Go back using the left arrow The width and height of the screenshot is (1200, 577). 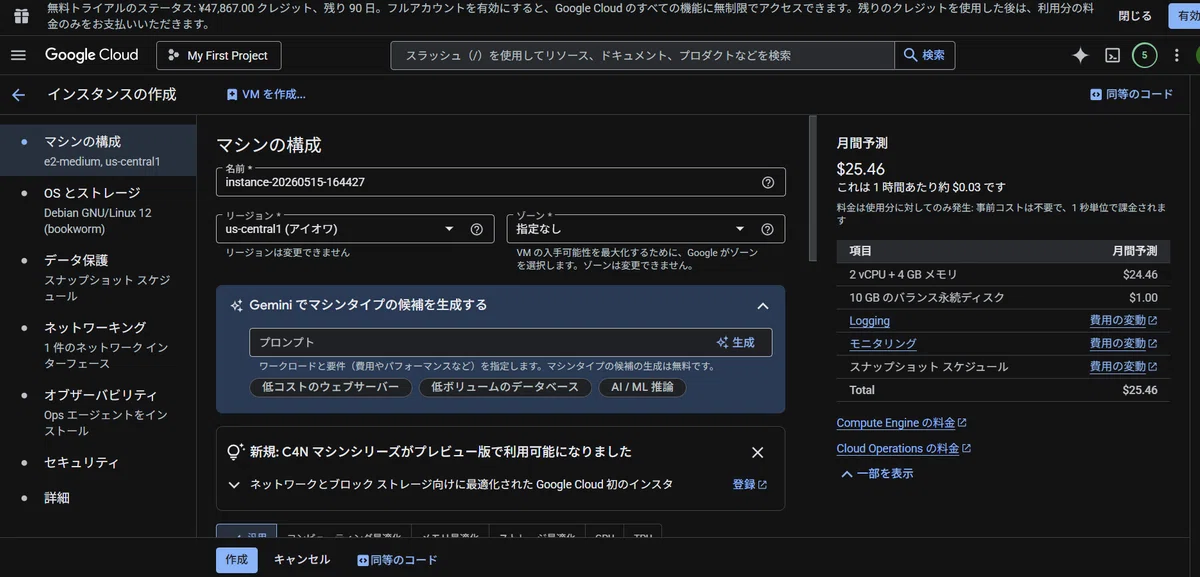coord(18,95)
